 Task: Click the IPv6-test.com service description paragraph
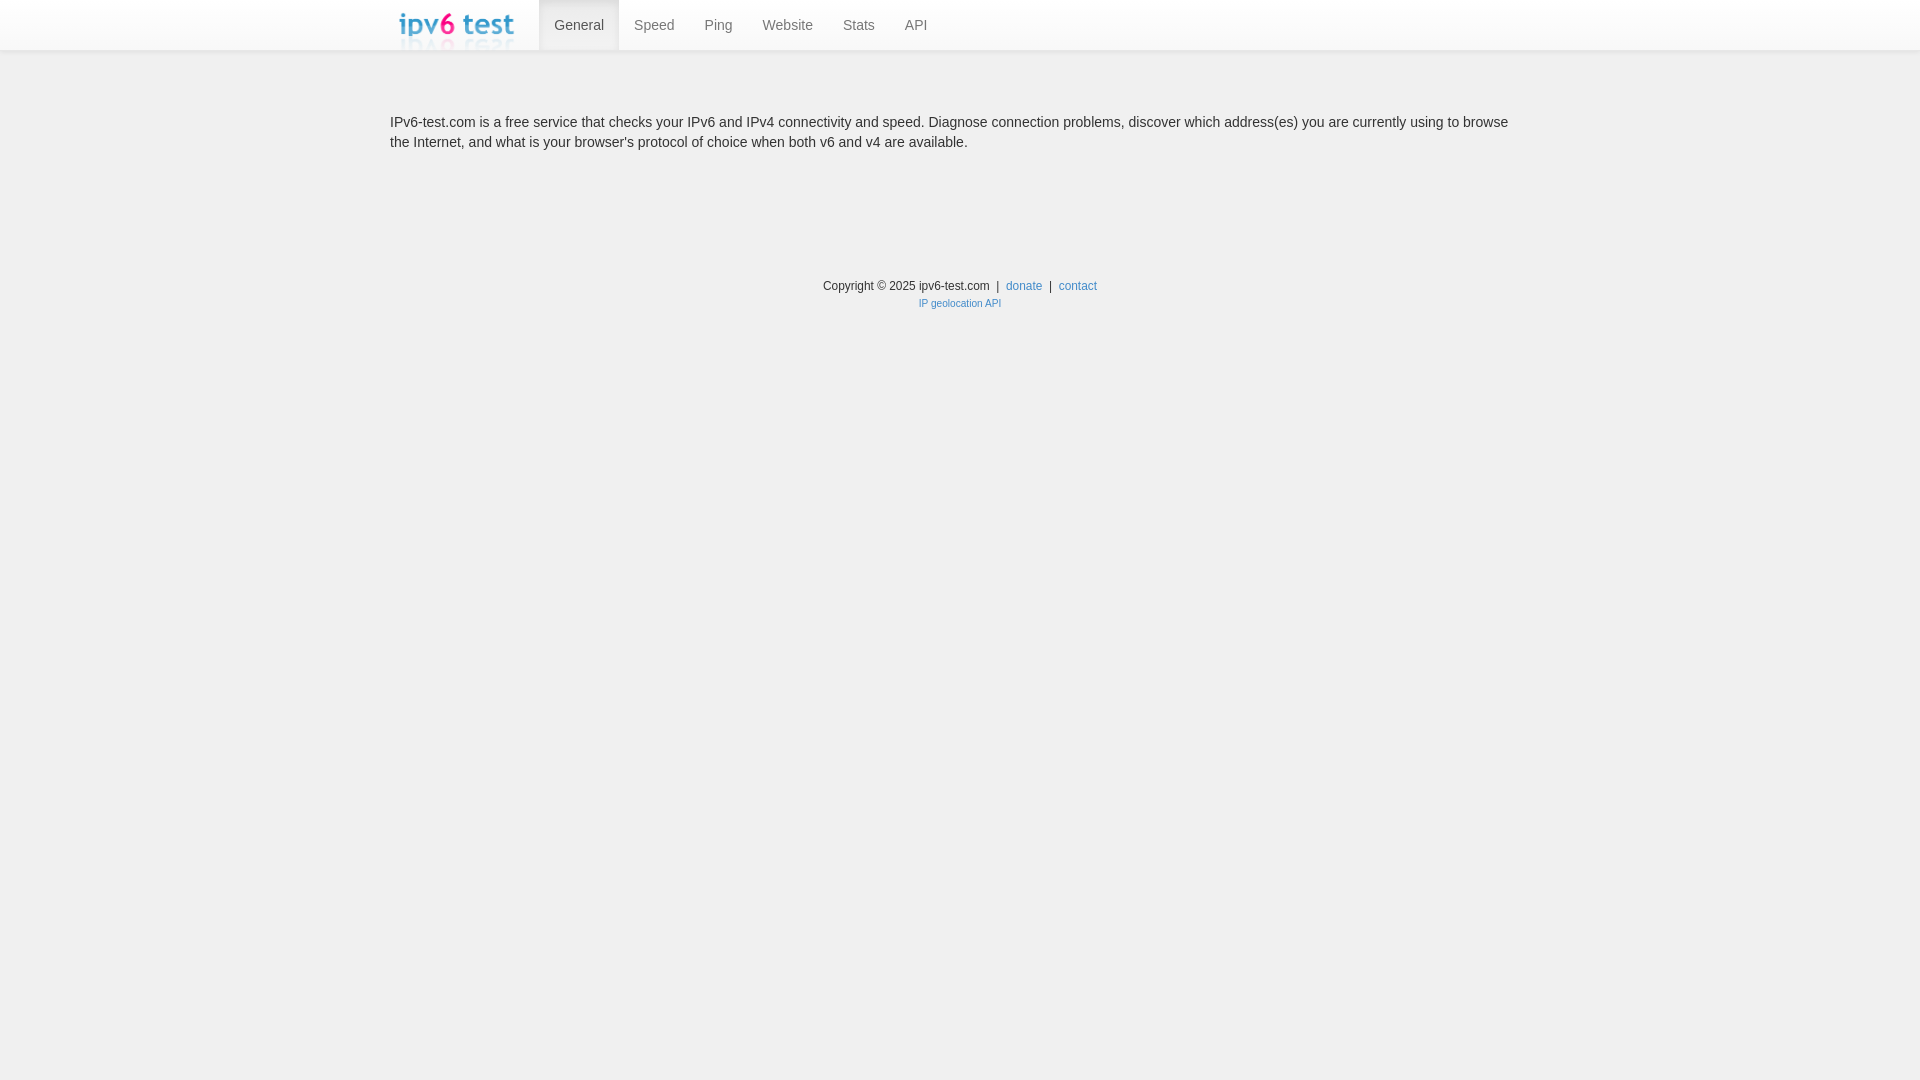949,132
